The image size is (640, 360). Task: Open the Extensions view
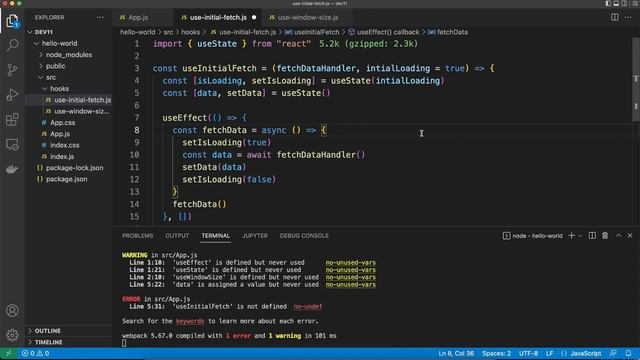[x=12, y=120]
